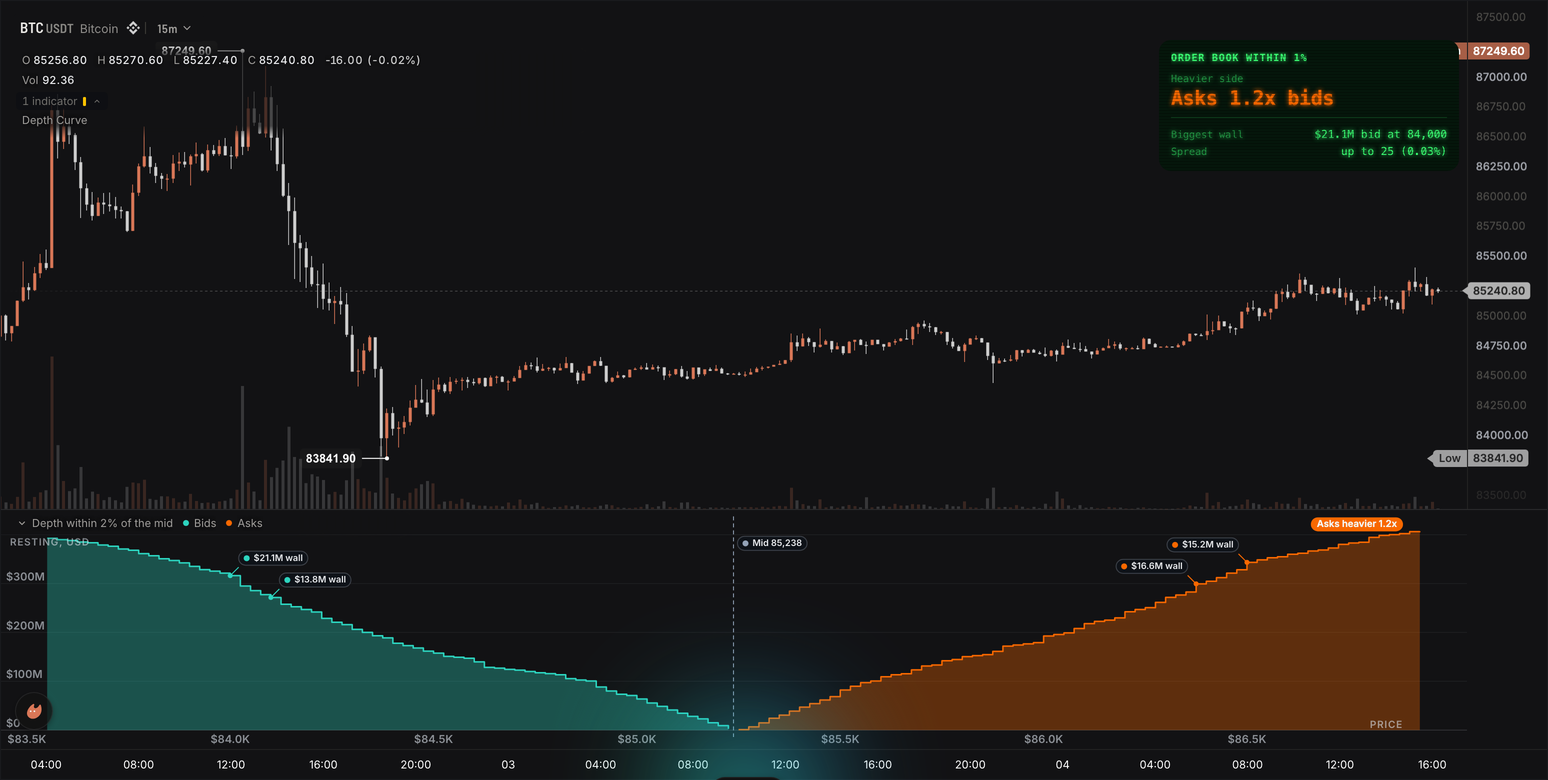Select the Depth Curve indicator label
The width and height of the screenshot is (1548, 780).
point(55,120)
